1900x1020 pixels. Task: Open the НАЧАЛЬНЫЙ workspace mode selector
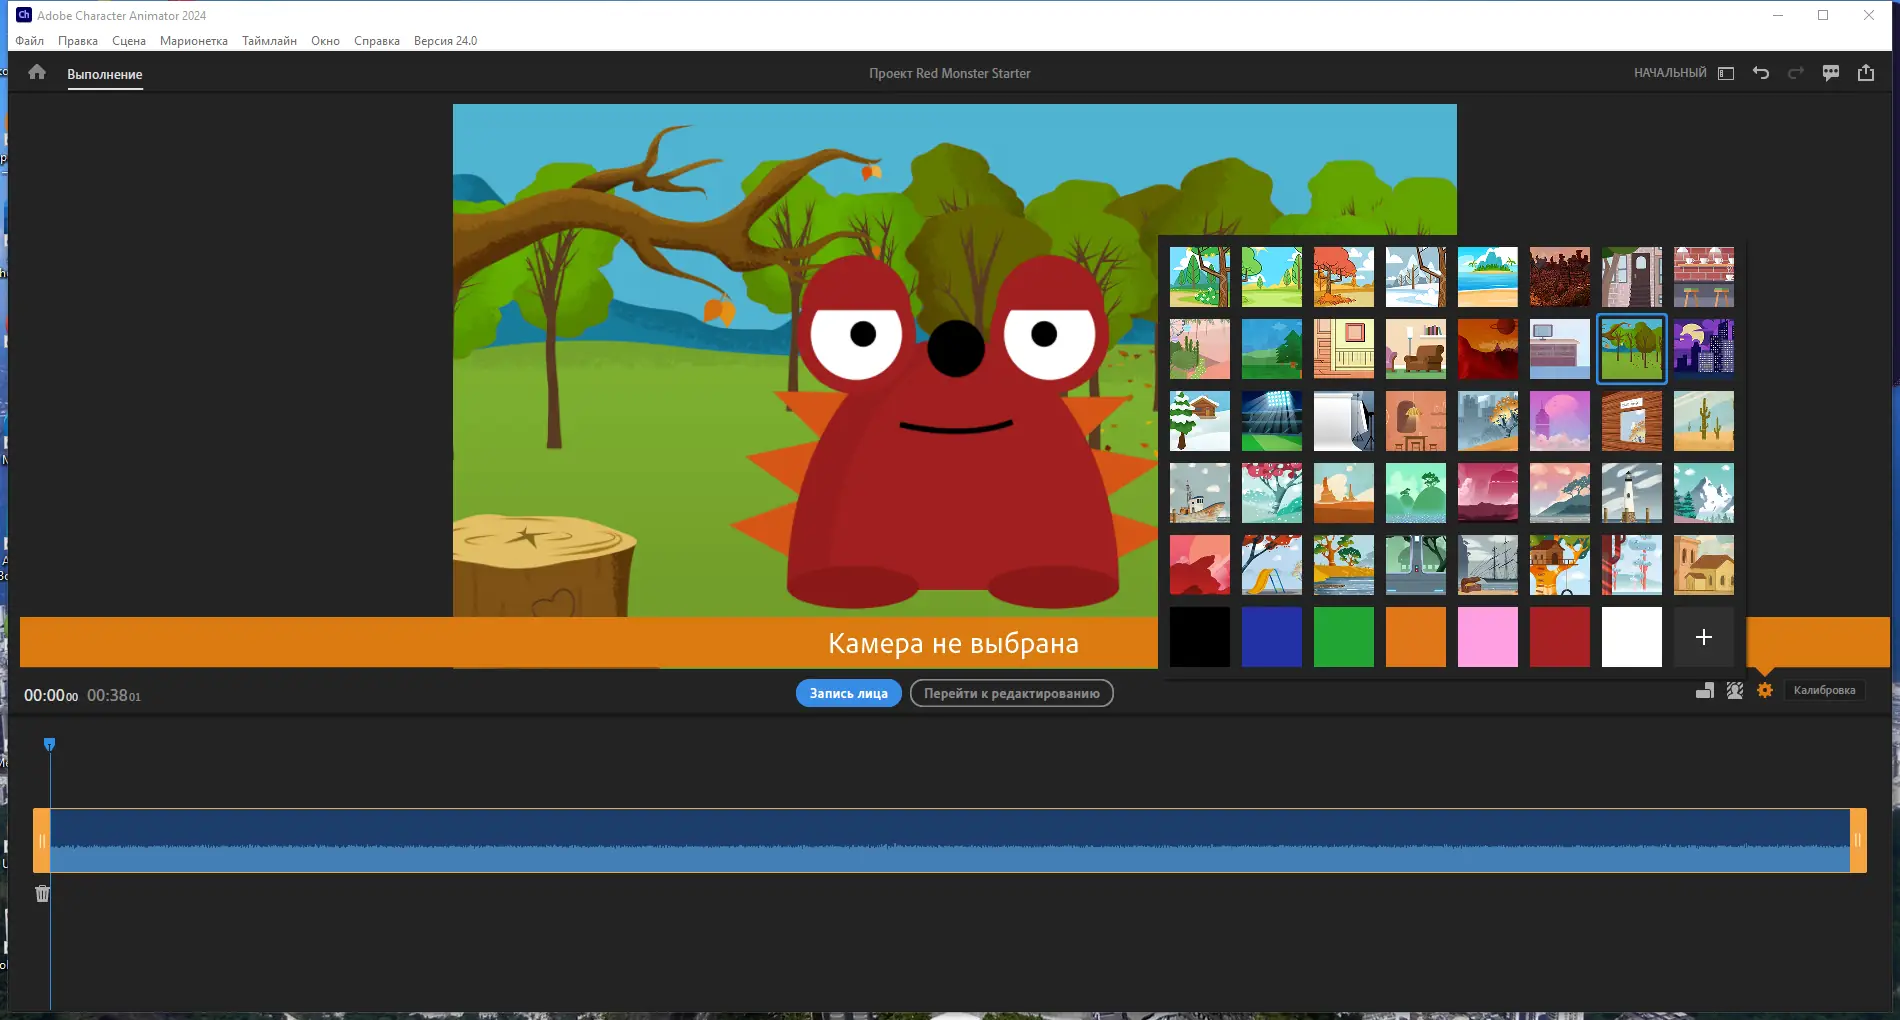point(1670,73)
